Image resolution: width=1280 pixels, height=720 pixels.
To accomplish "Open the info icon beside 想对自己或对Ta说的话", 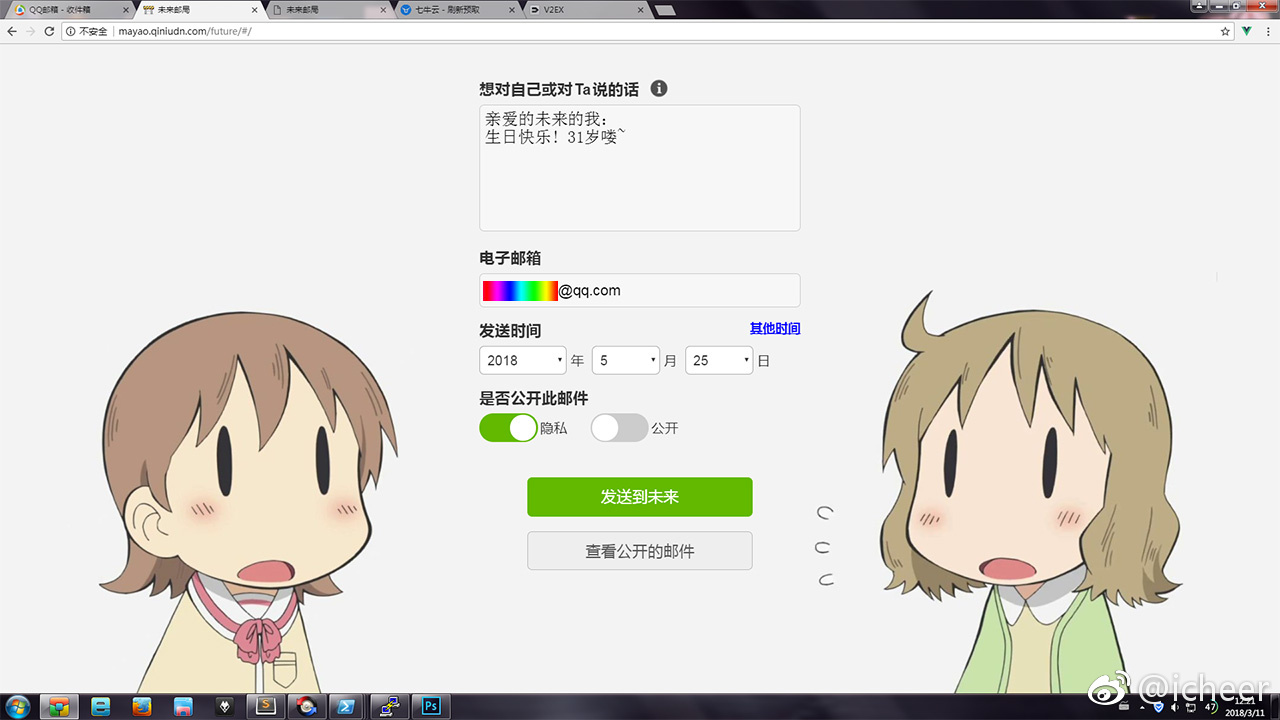I will (658, 88).
